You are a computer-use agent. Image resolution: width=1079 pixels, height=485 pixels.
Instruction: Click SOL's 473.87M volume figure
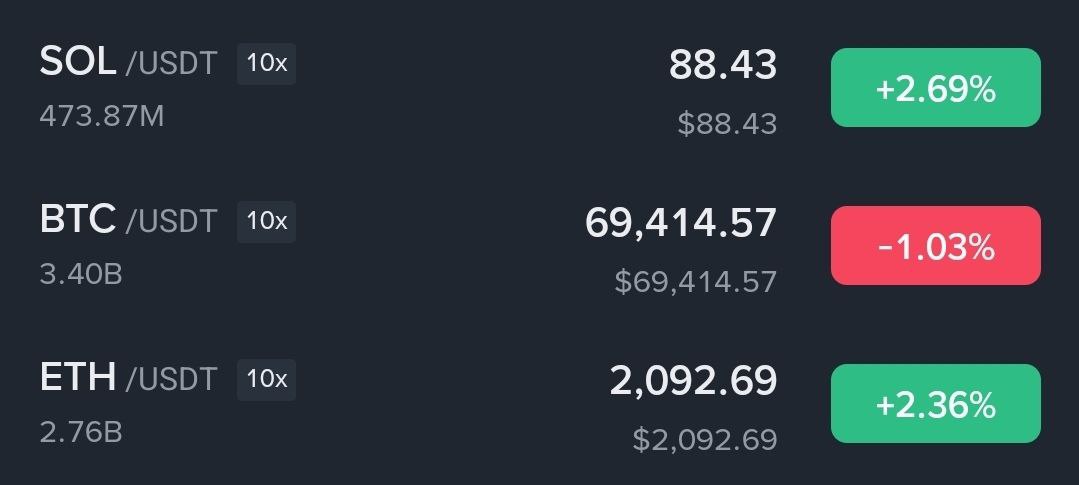(x=102, y=116)
